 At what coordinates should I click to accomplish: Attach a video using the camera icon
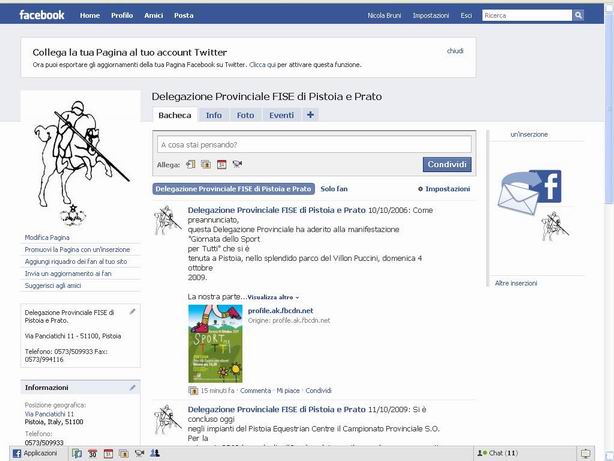[237, 164]
